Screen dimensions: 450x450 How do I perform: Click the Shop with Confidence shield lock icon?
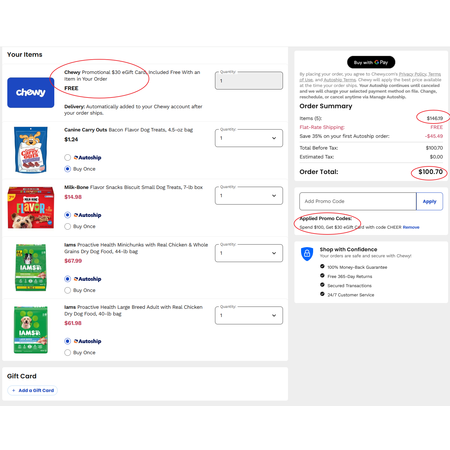(x=307, y=254)
